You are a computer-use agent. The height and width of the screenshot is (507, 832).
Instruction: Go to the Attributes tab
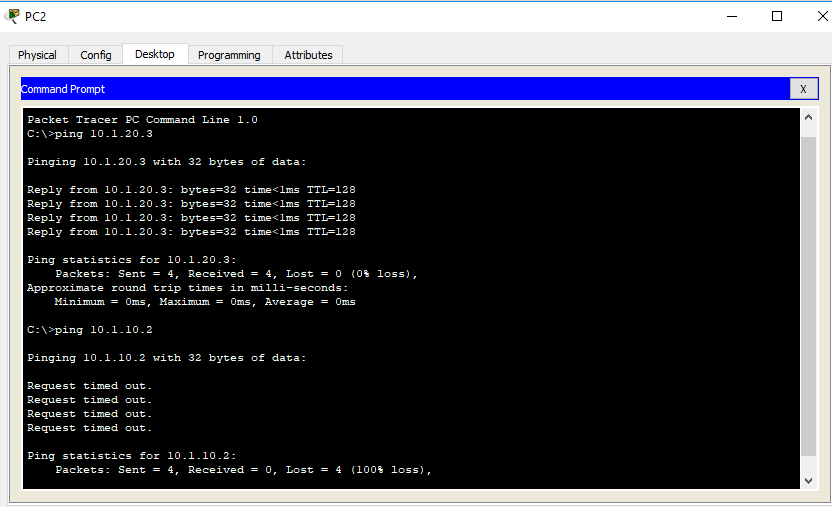[x=308, y=55]
